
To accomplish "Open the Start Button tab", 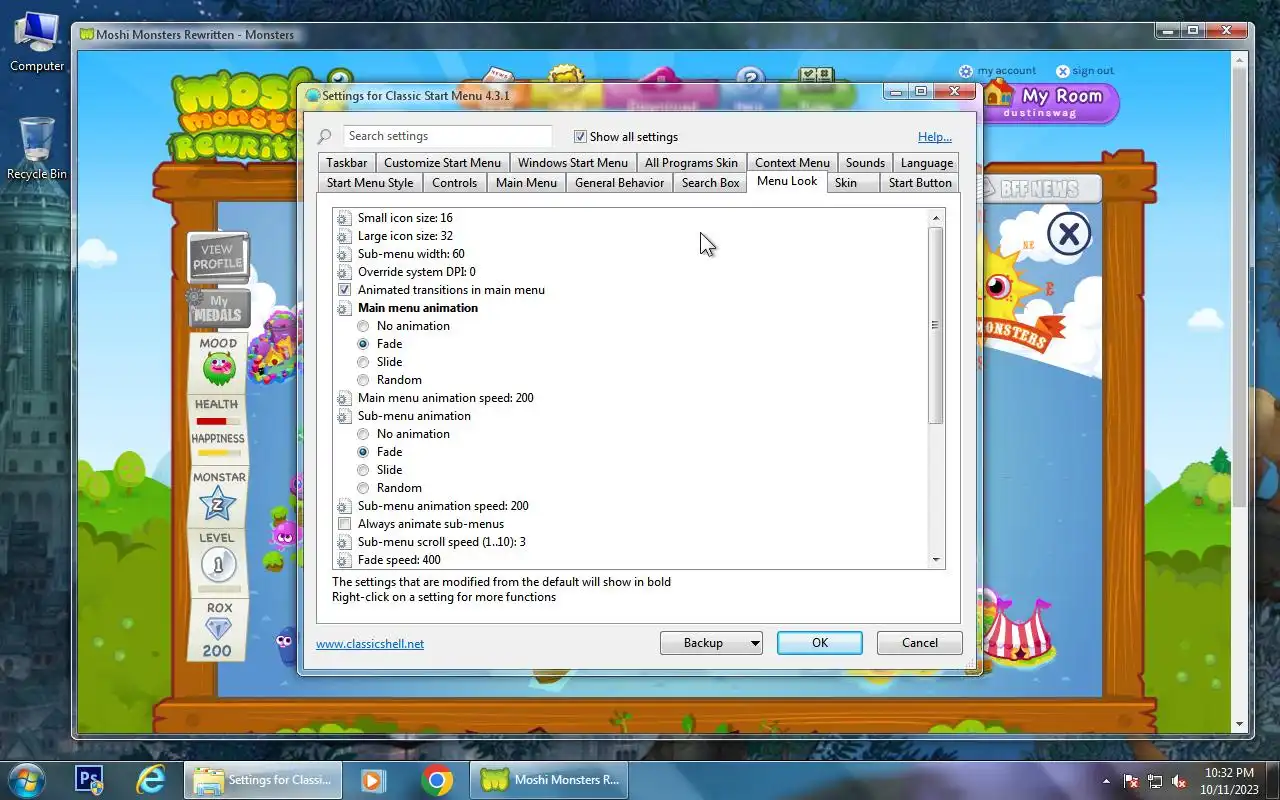I will 920,183.
